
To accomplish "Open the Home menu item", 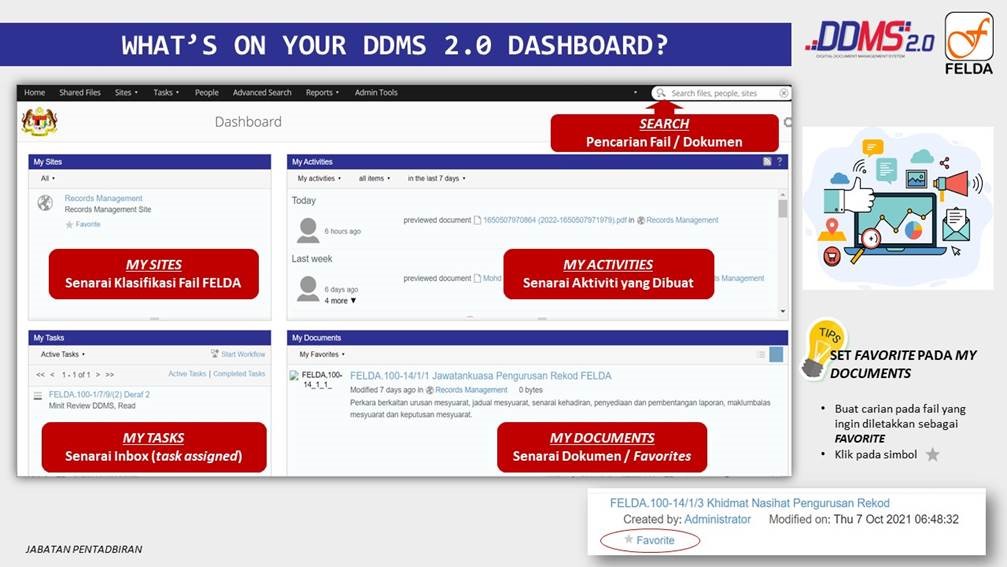I will tap(35, 92).
